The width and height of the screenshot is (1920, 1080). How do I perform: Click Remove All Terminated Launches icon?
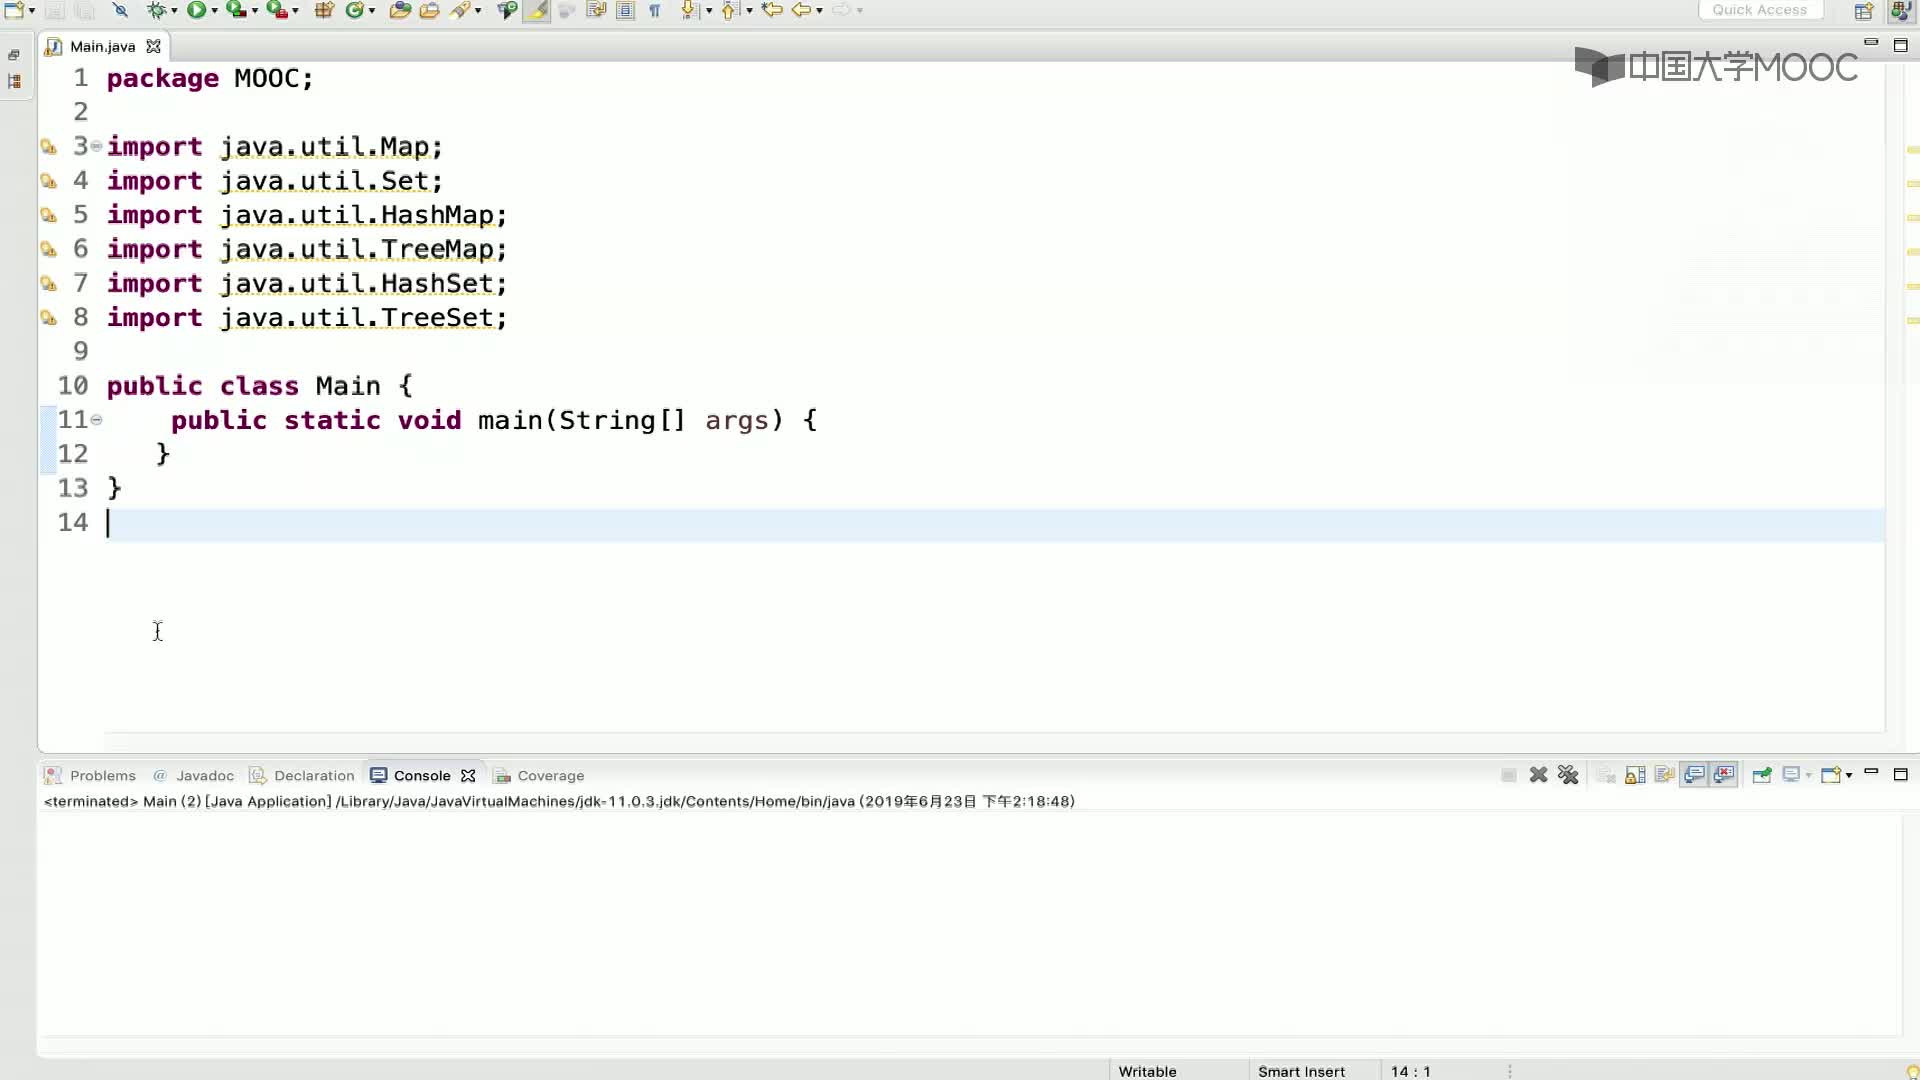coord(1568,775)
